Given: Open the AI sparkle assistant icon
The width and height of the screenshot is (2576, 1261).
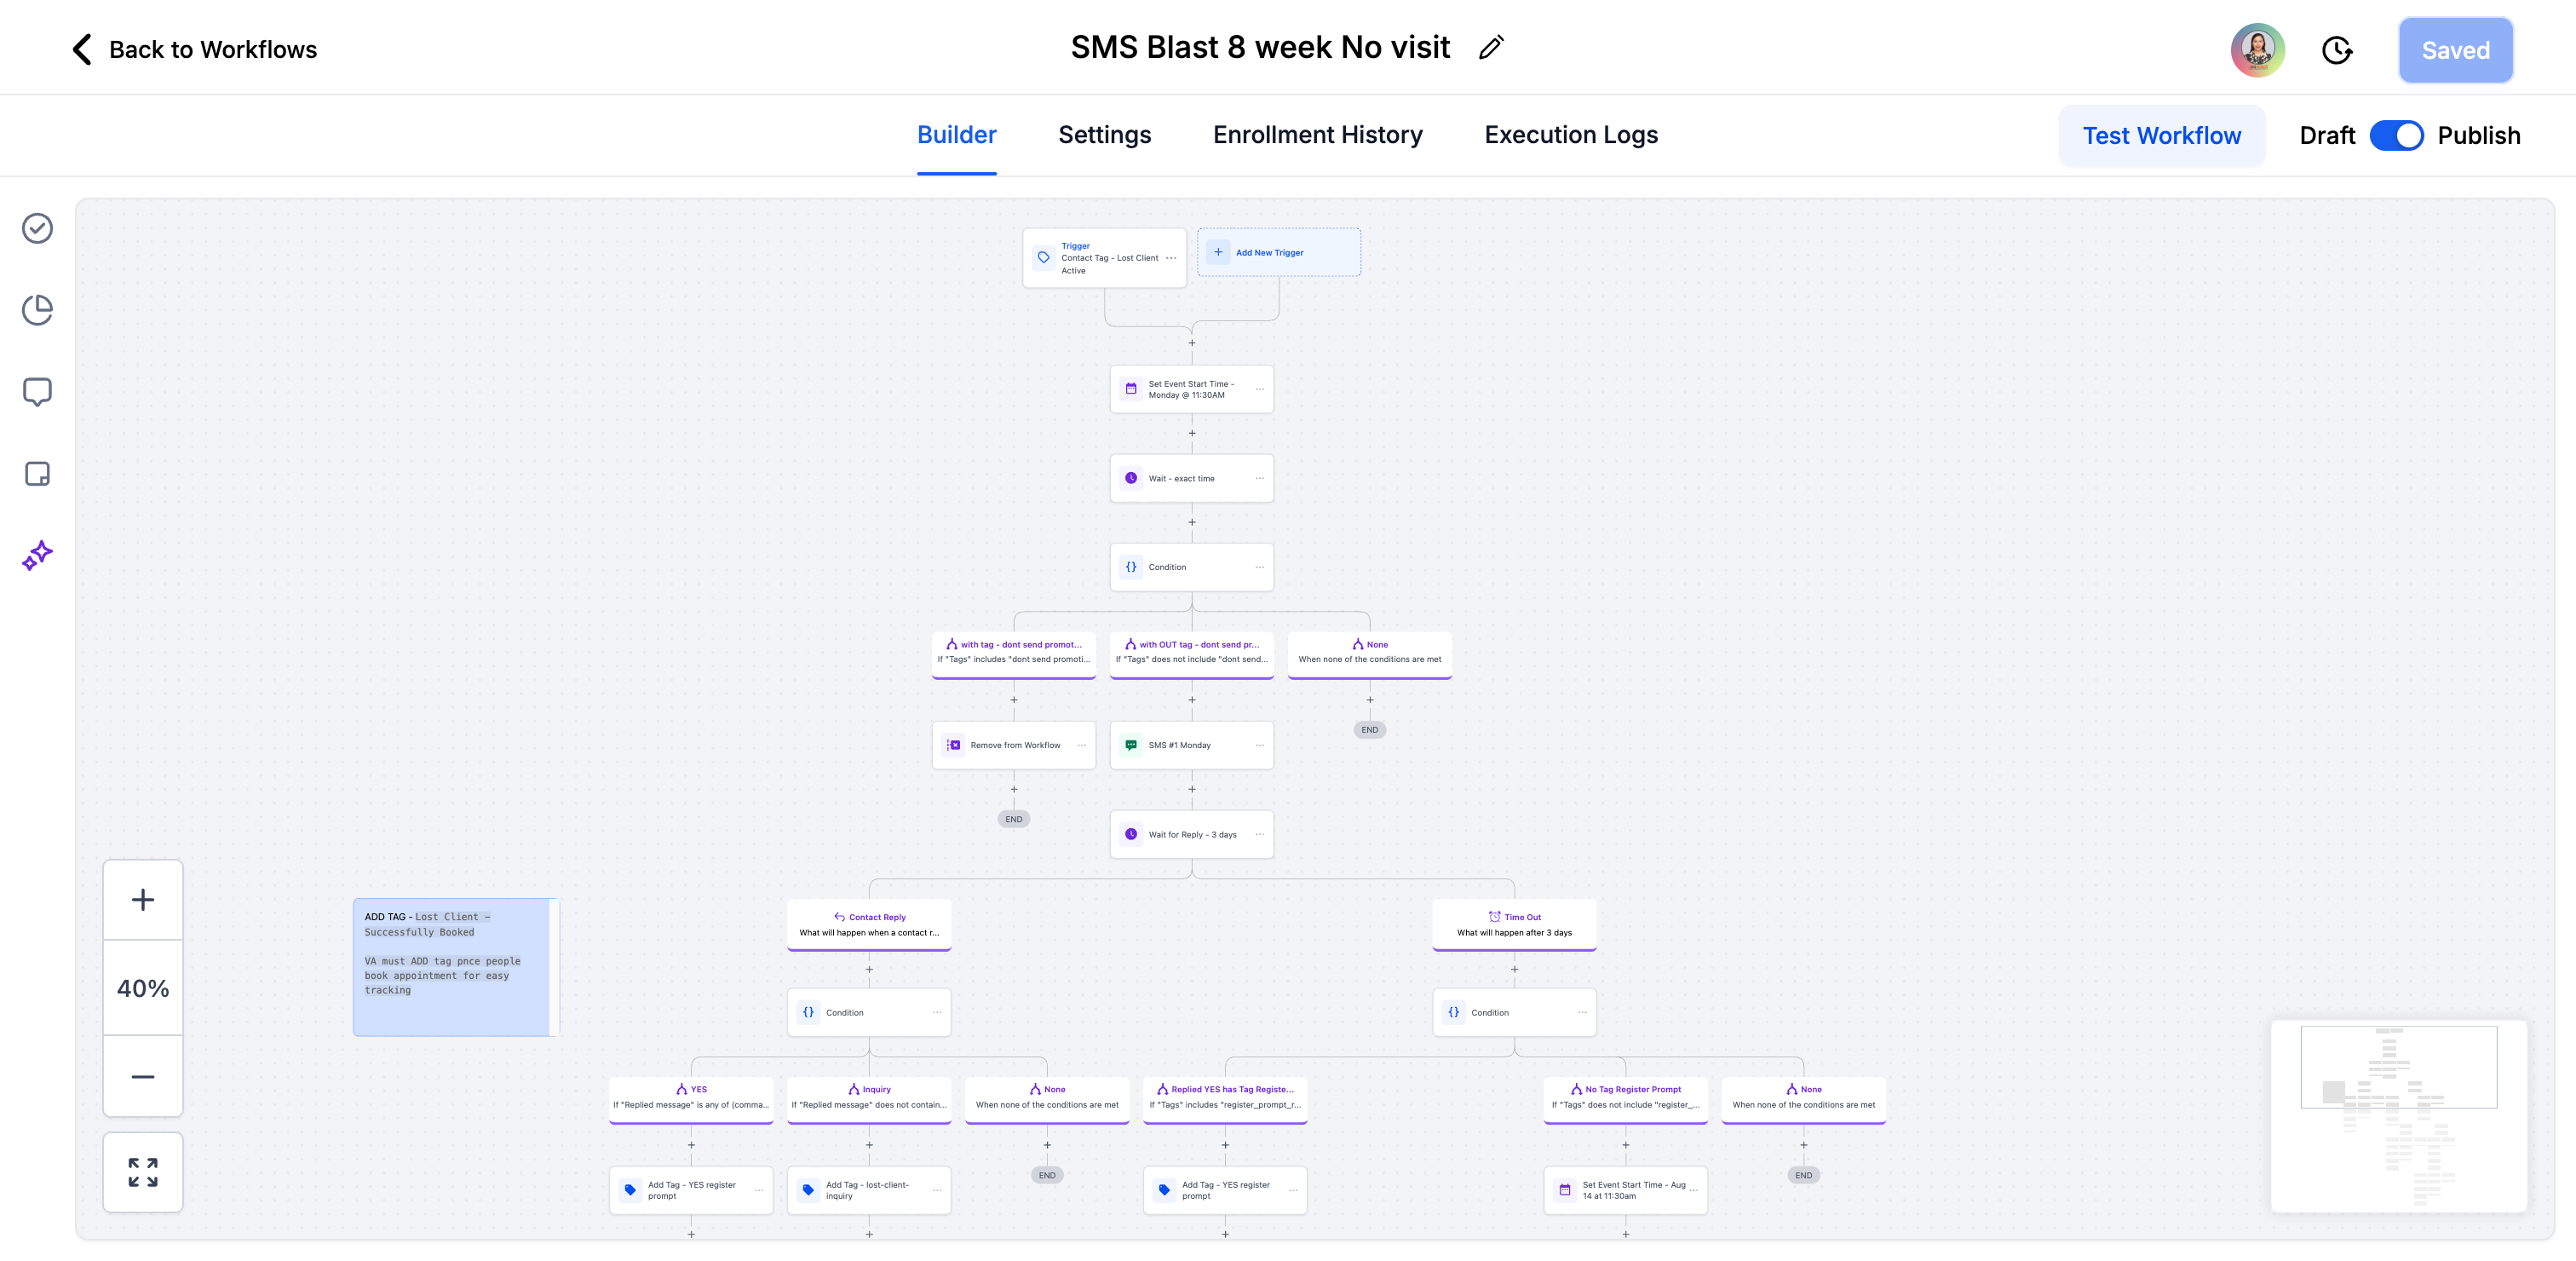Looking at the screenshot, I should [38, 556].
